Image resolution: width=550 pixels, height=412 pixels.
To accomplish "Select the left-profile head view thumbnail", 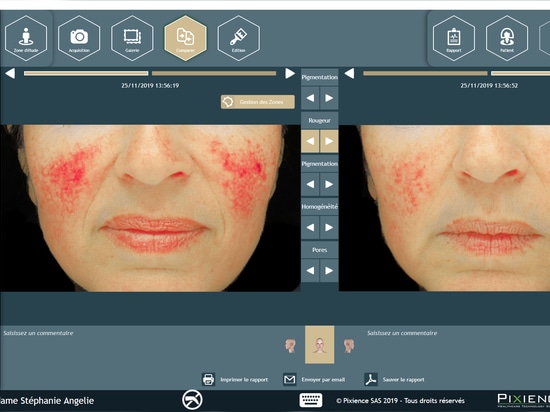I will (x=290, y=346).
